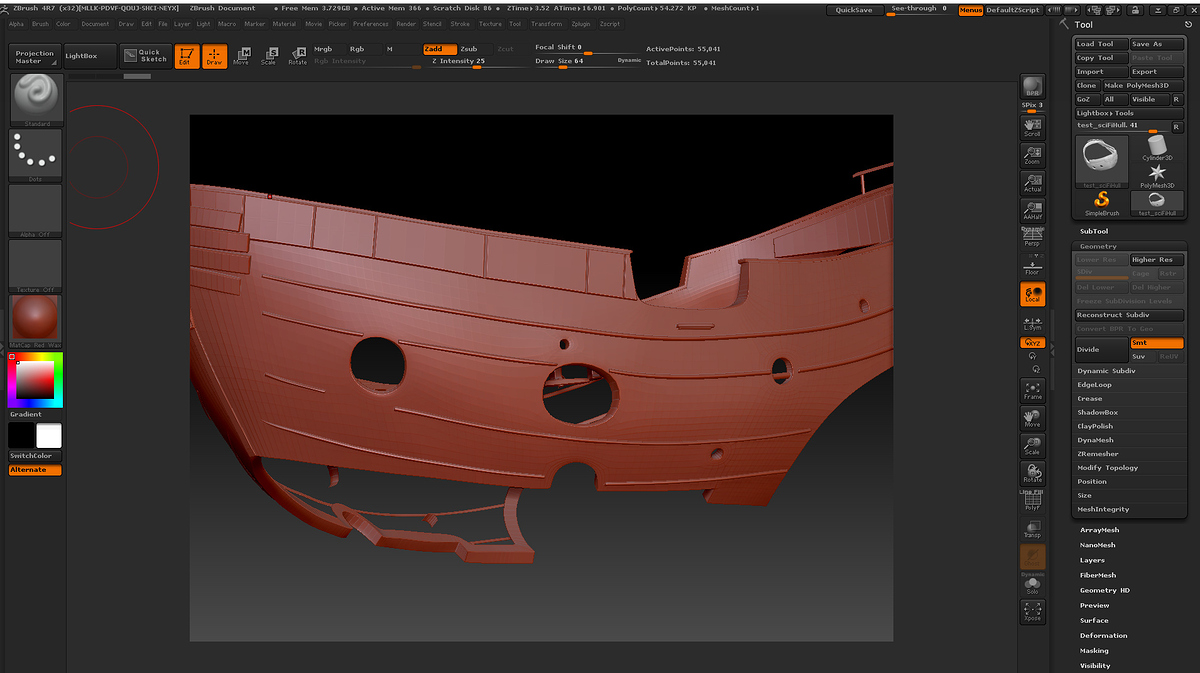This screenshot has height=673, width=1200.
Task: Open the Alpha menu
Action: pyautogui.click(x=16, y=24)
